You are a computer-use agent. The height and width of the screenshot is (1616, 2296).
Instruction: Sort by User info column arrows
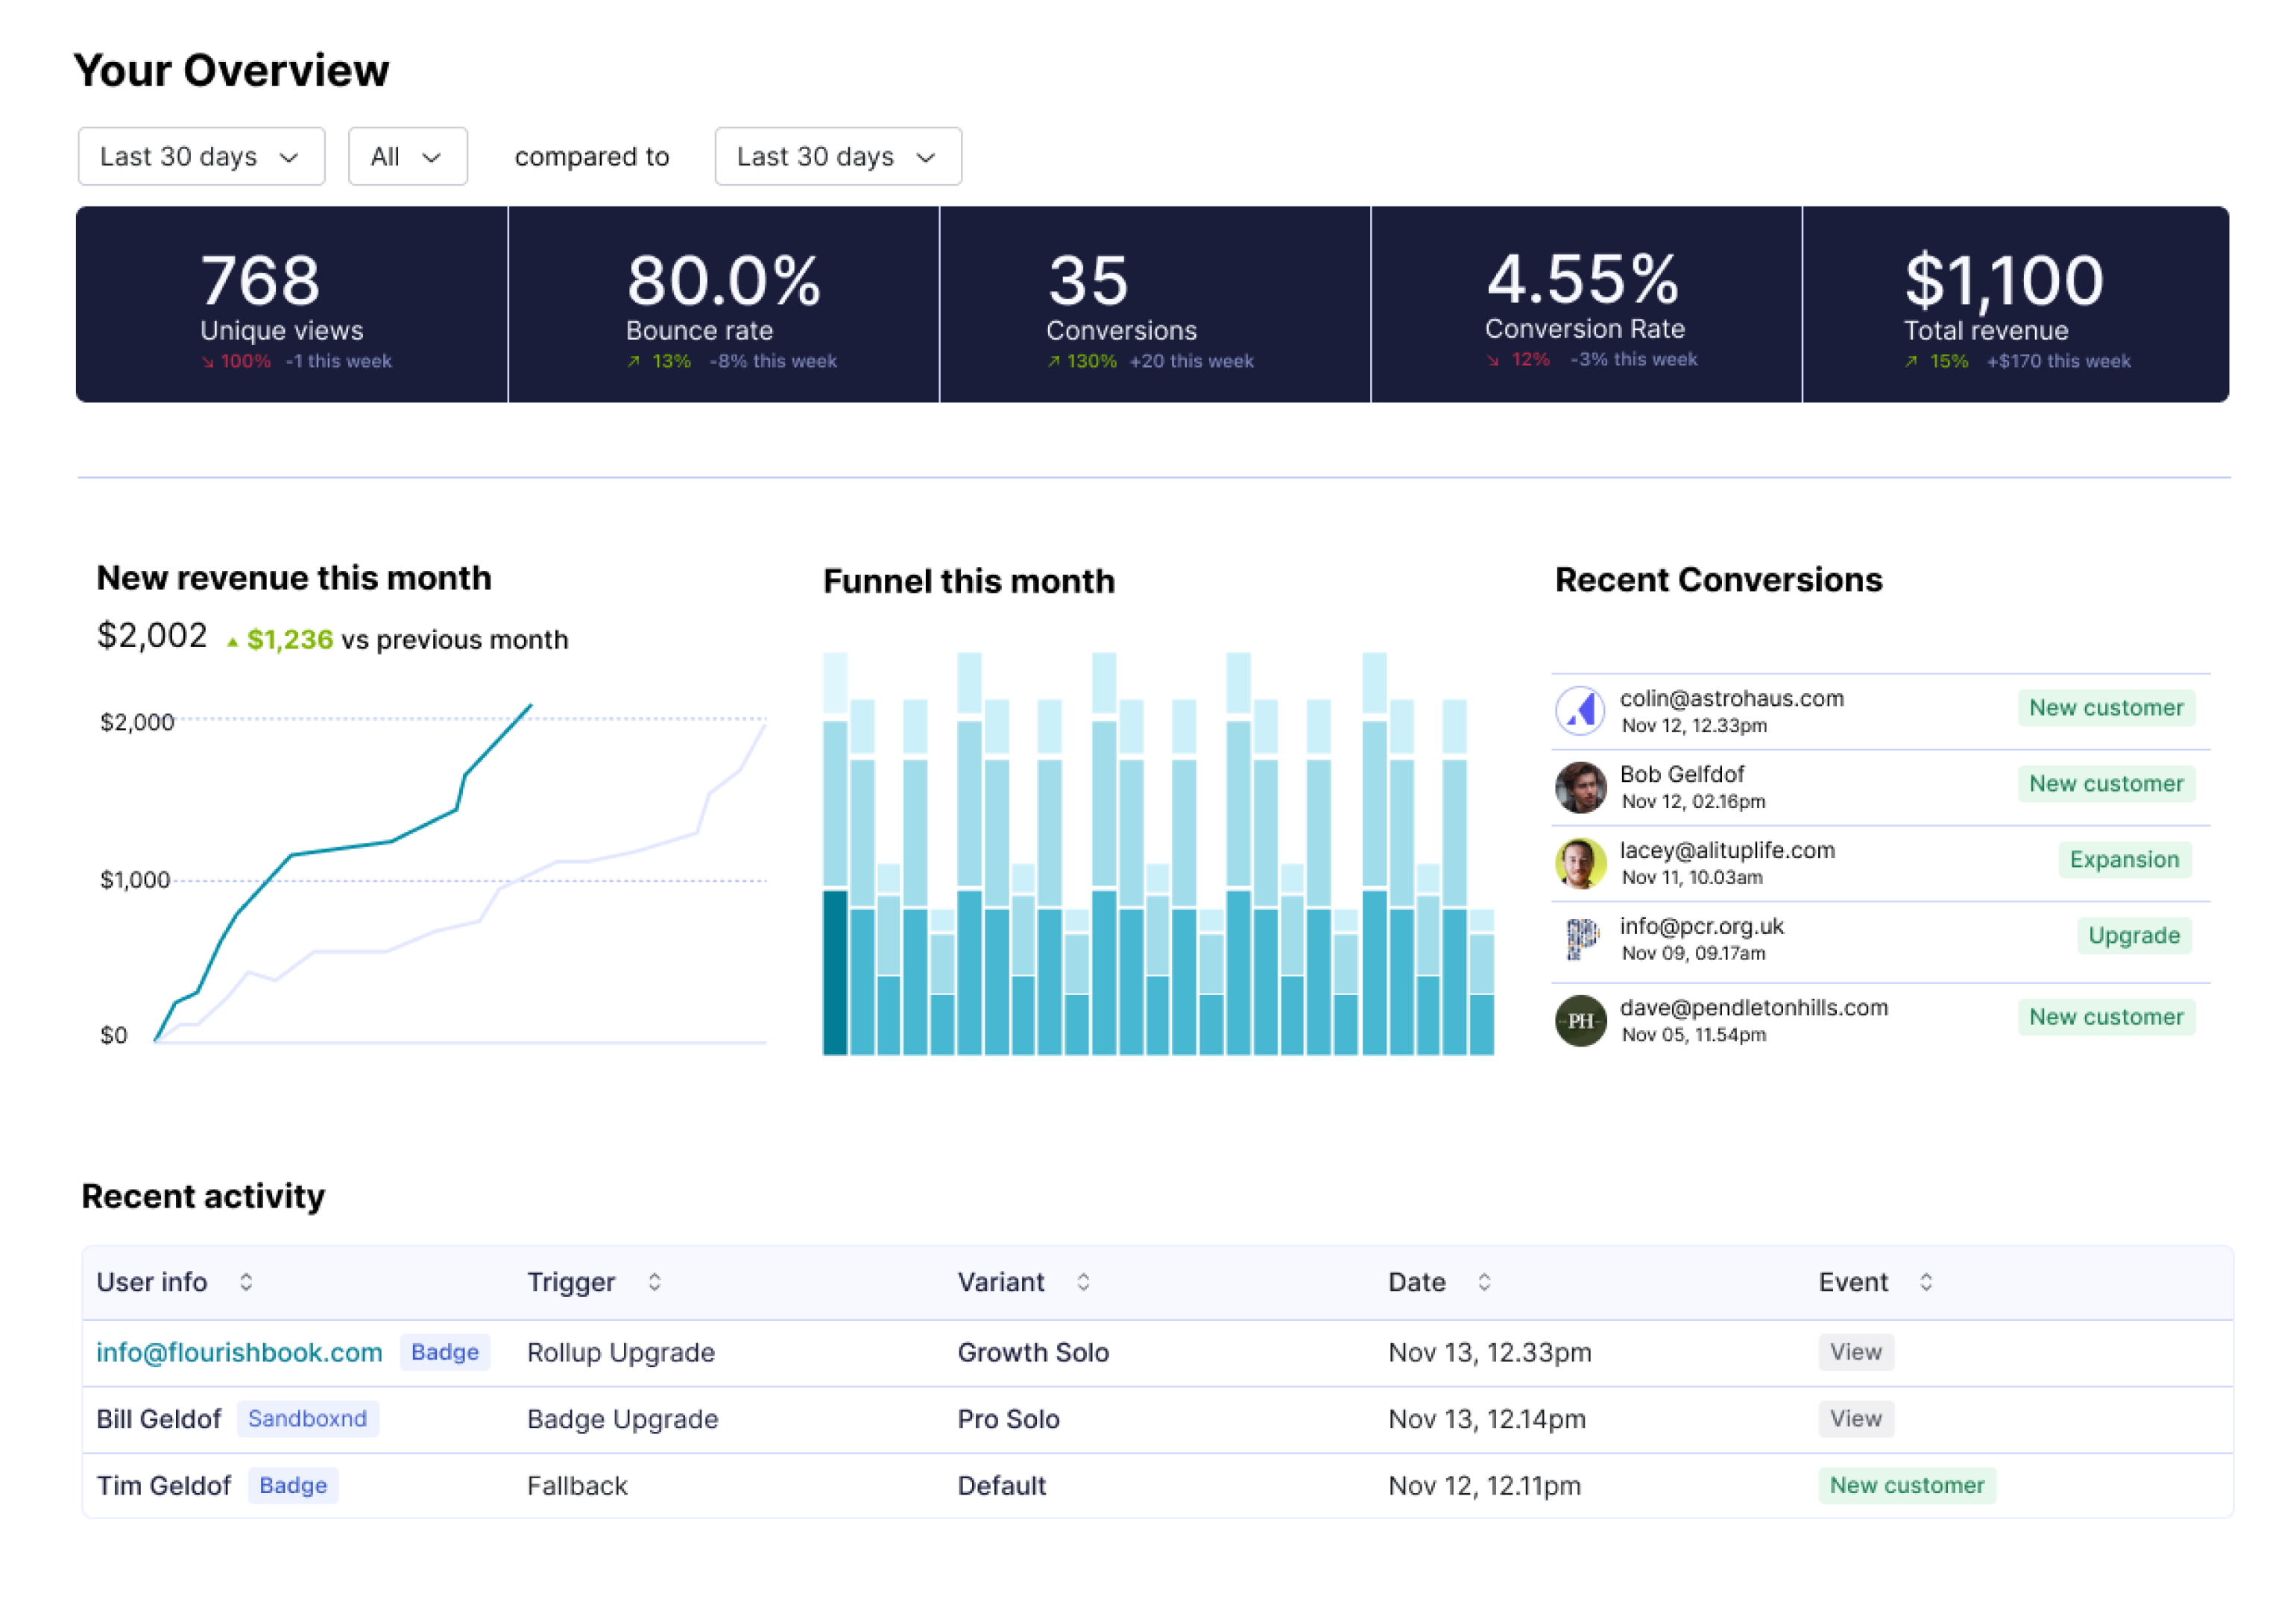(246, 1282)
